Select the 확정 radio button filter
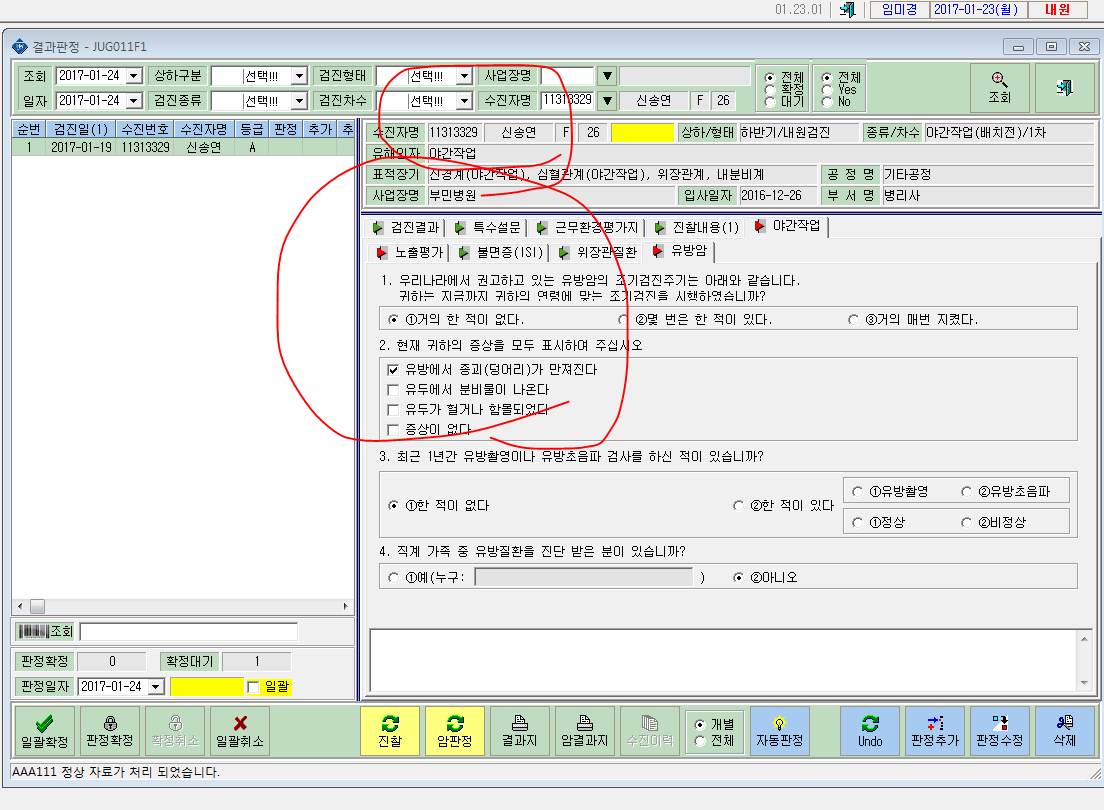 point(770,89)
